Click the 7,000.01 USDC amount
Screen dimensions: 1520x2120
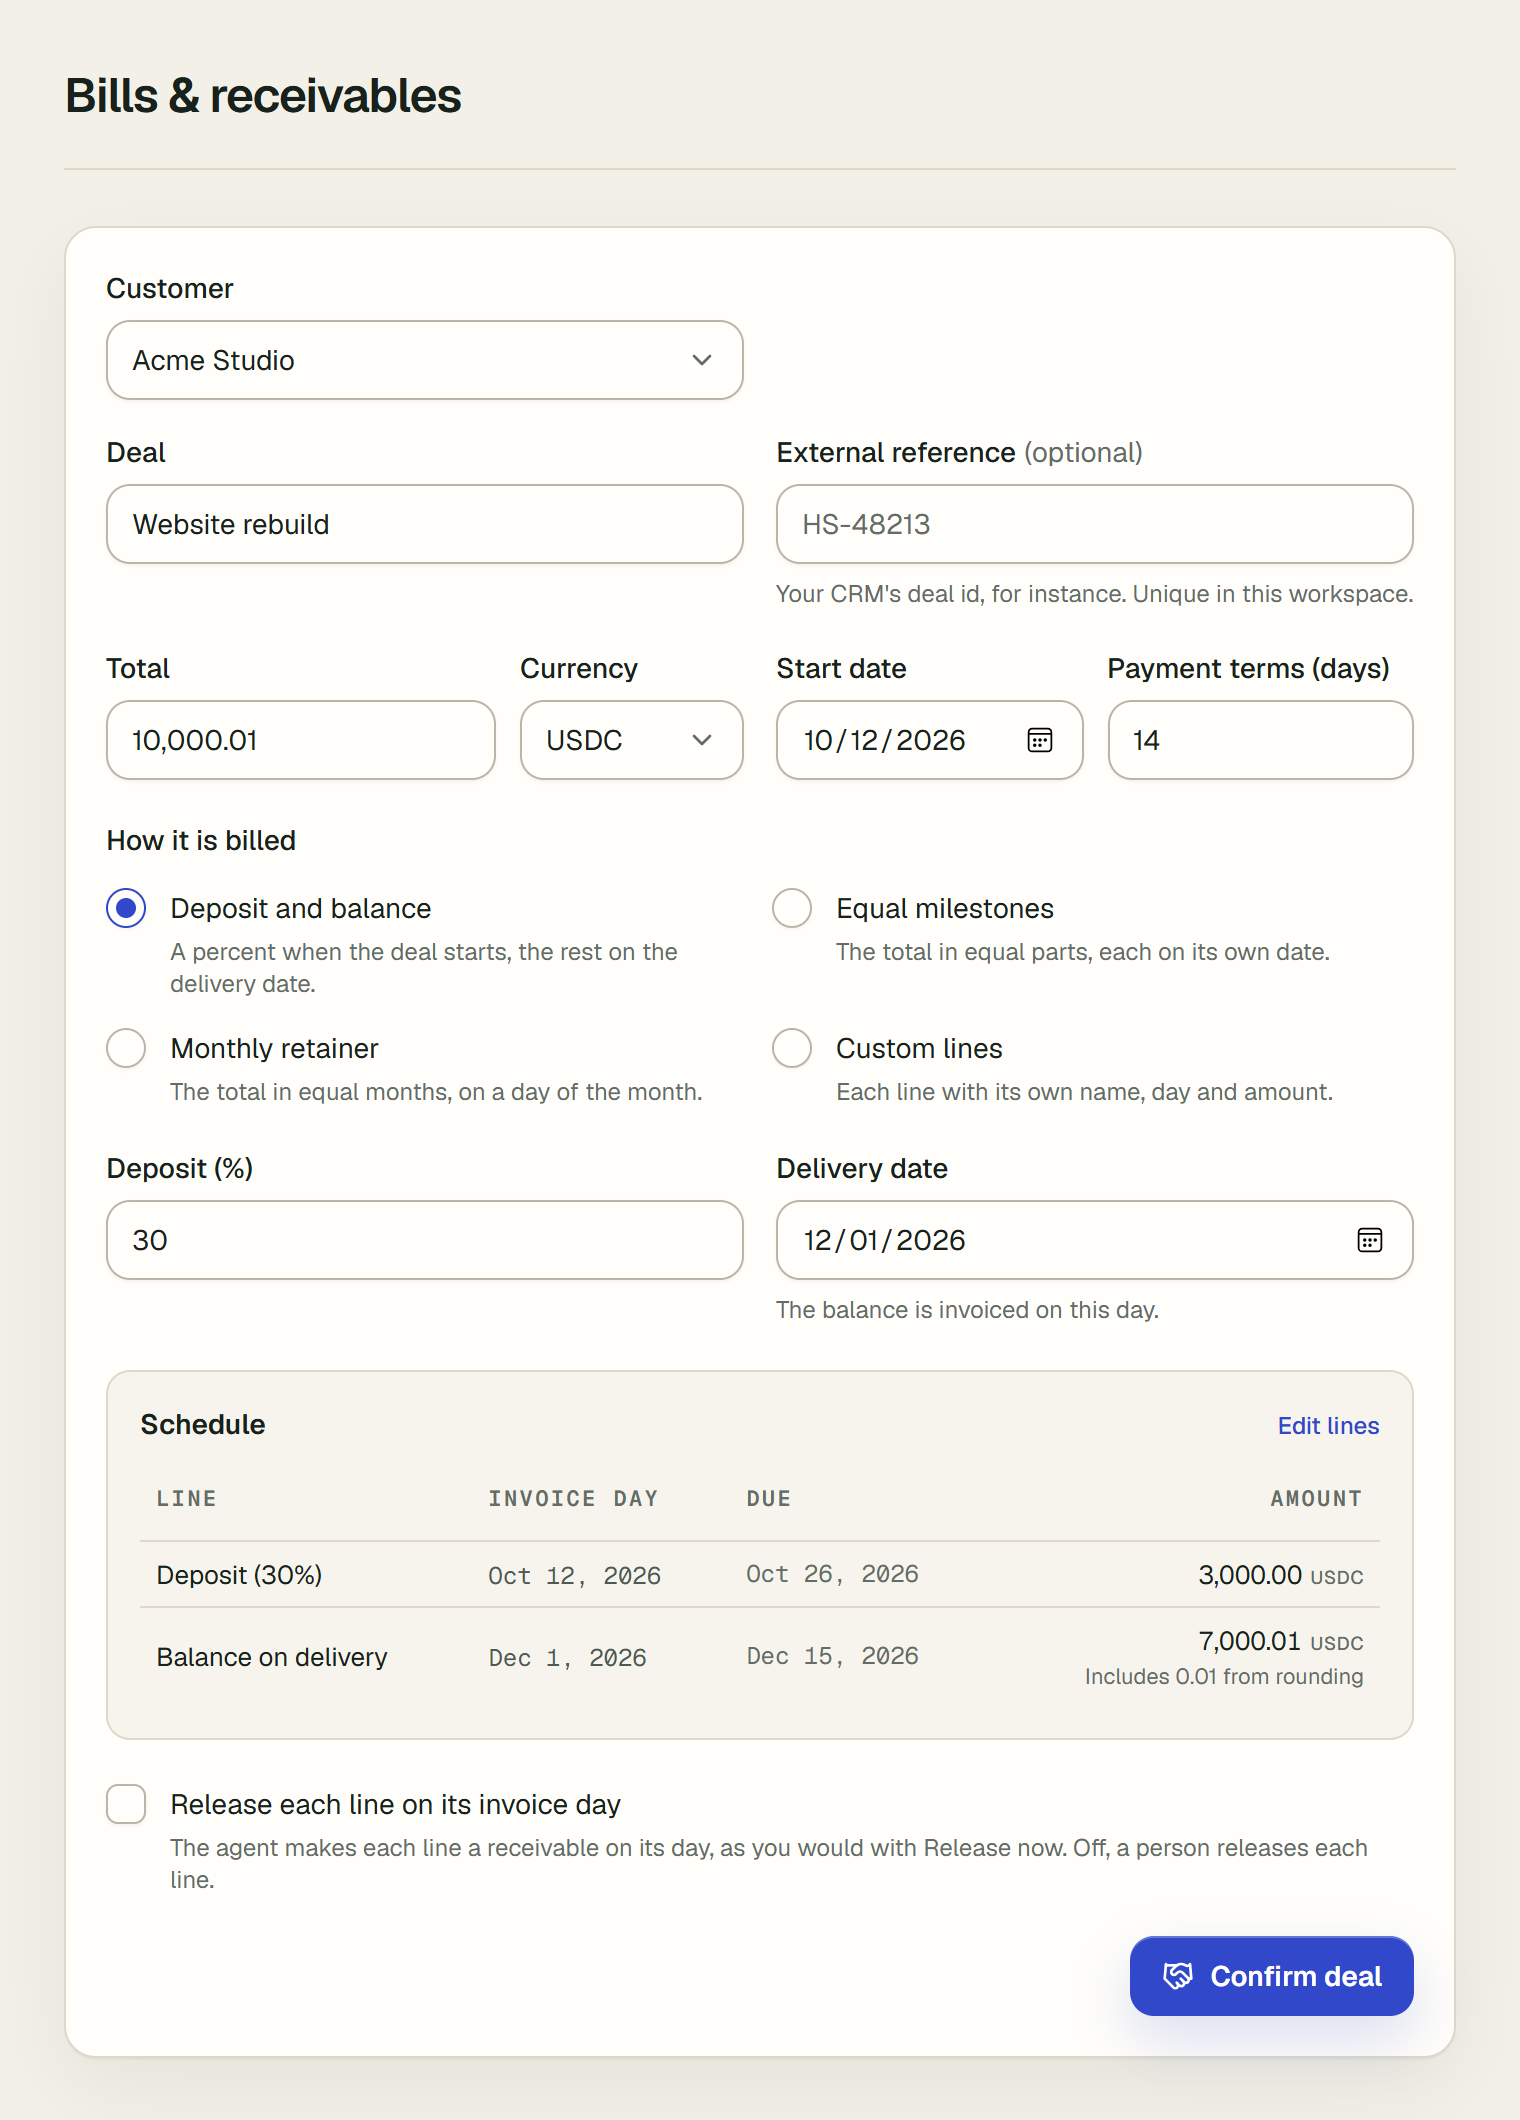coord(1281,1641)
